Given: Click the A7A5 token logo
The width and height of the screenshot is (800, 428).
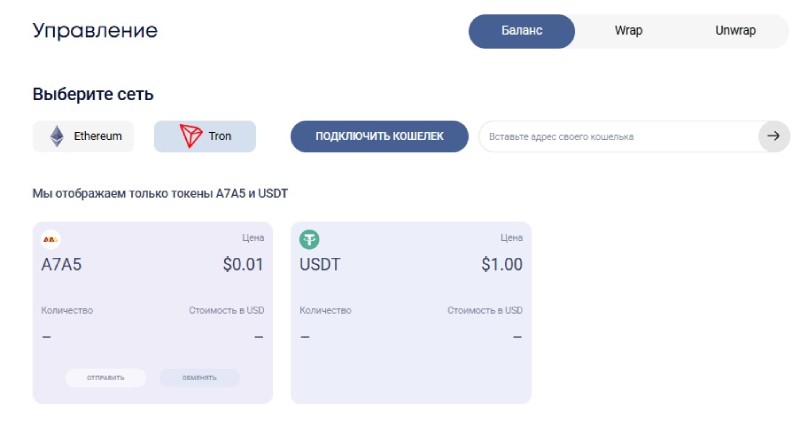Looking at the screenshot, I should coord(51,239).
